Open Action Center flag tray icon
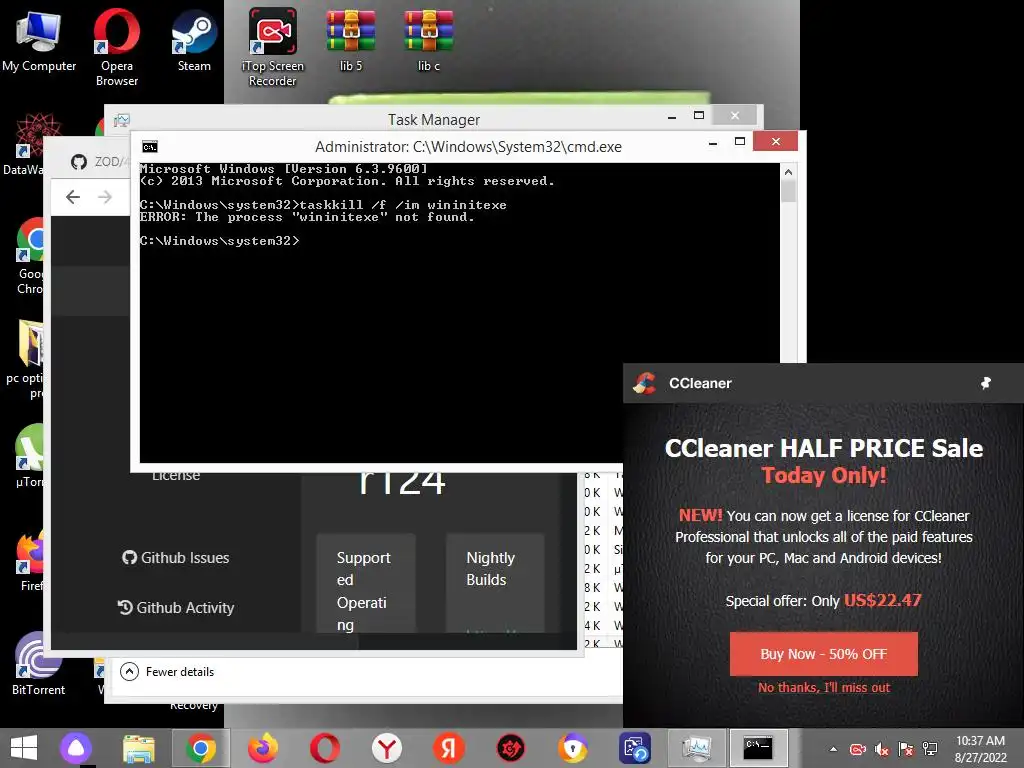The image size is (1024, 768). click(906, 749)
